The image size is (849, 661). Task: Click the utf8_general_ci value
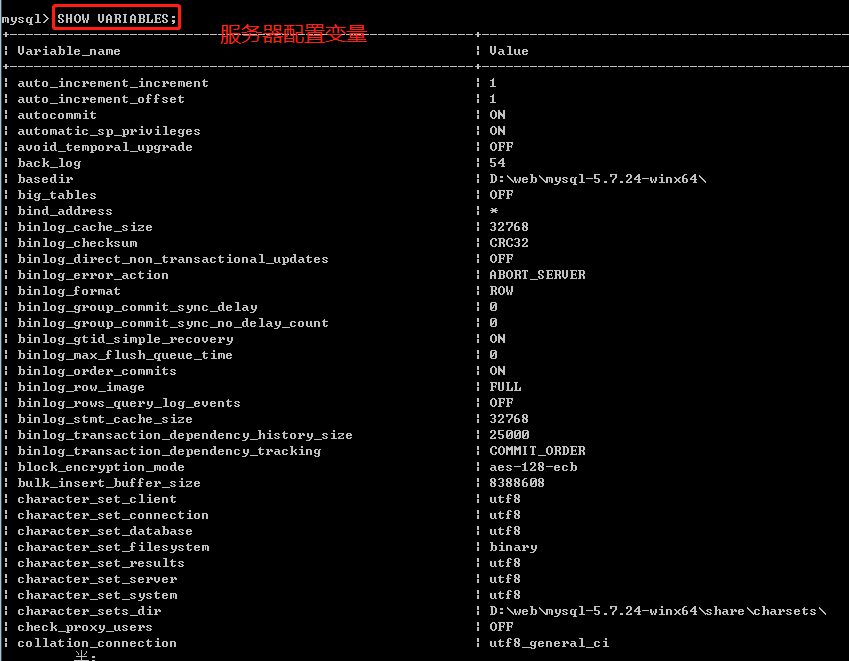549,643
